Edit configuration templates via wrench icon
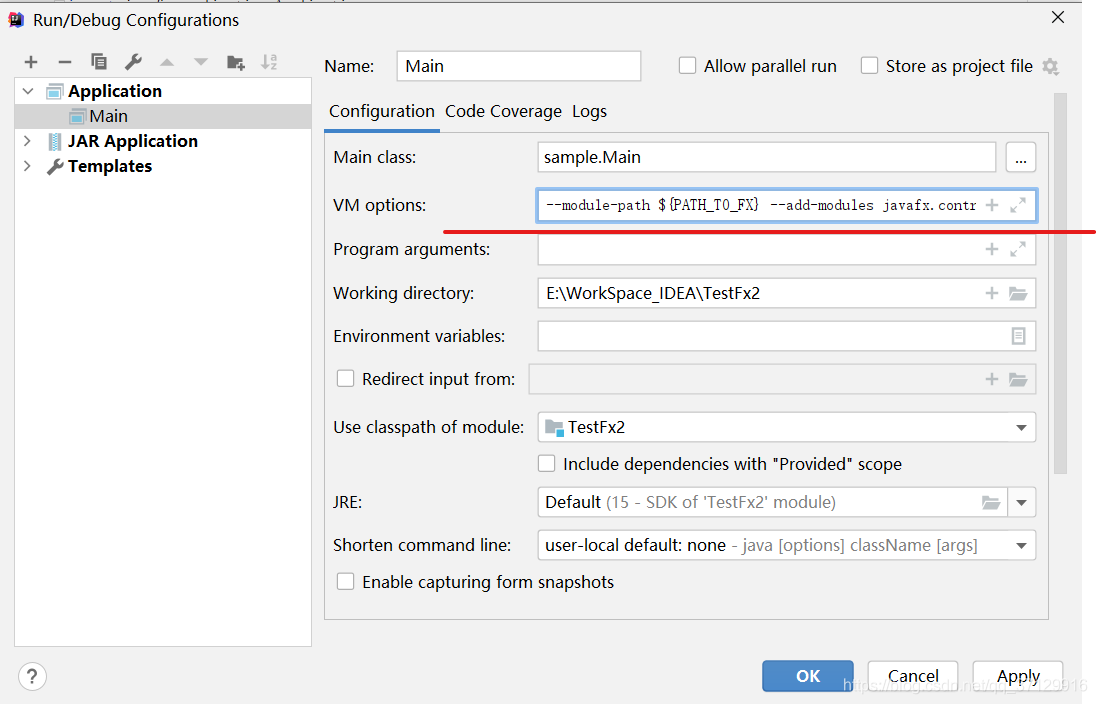 click(x=131, y=62)
